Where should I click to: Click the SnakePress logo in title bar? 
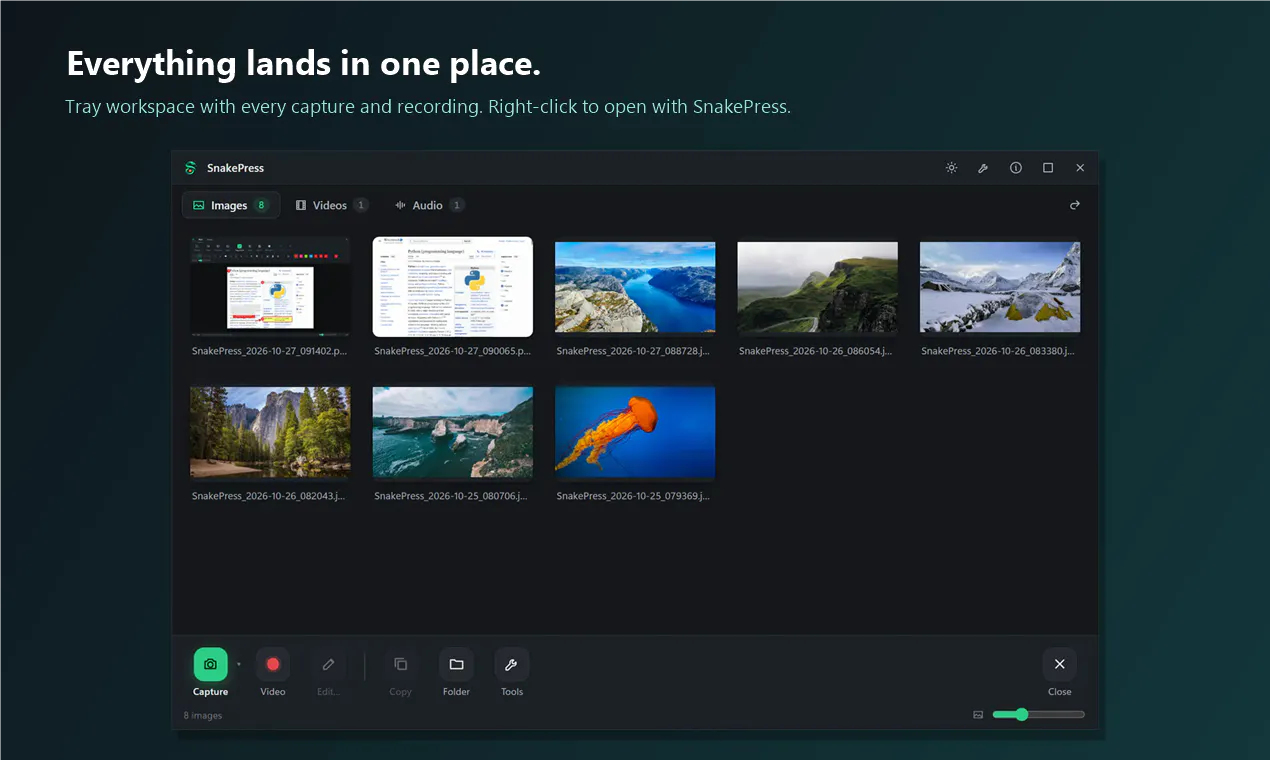(190, 168)
